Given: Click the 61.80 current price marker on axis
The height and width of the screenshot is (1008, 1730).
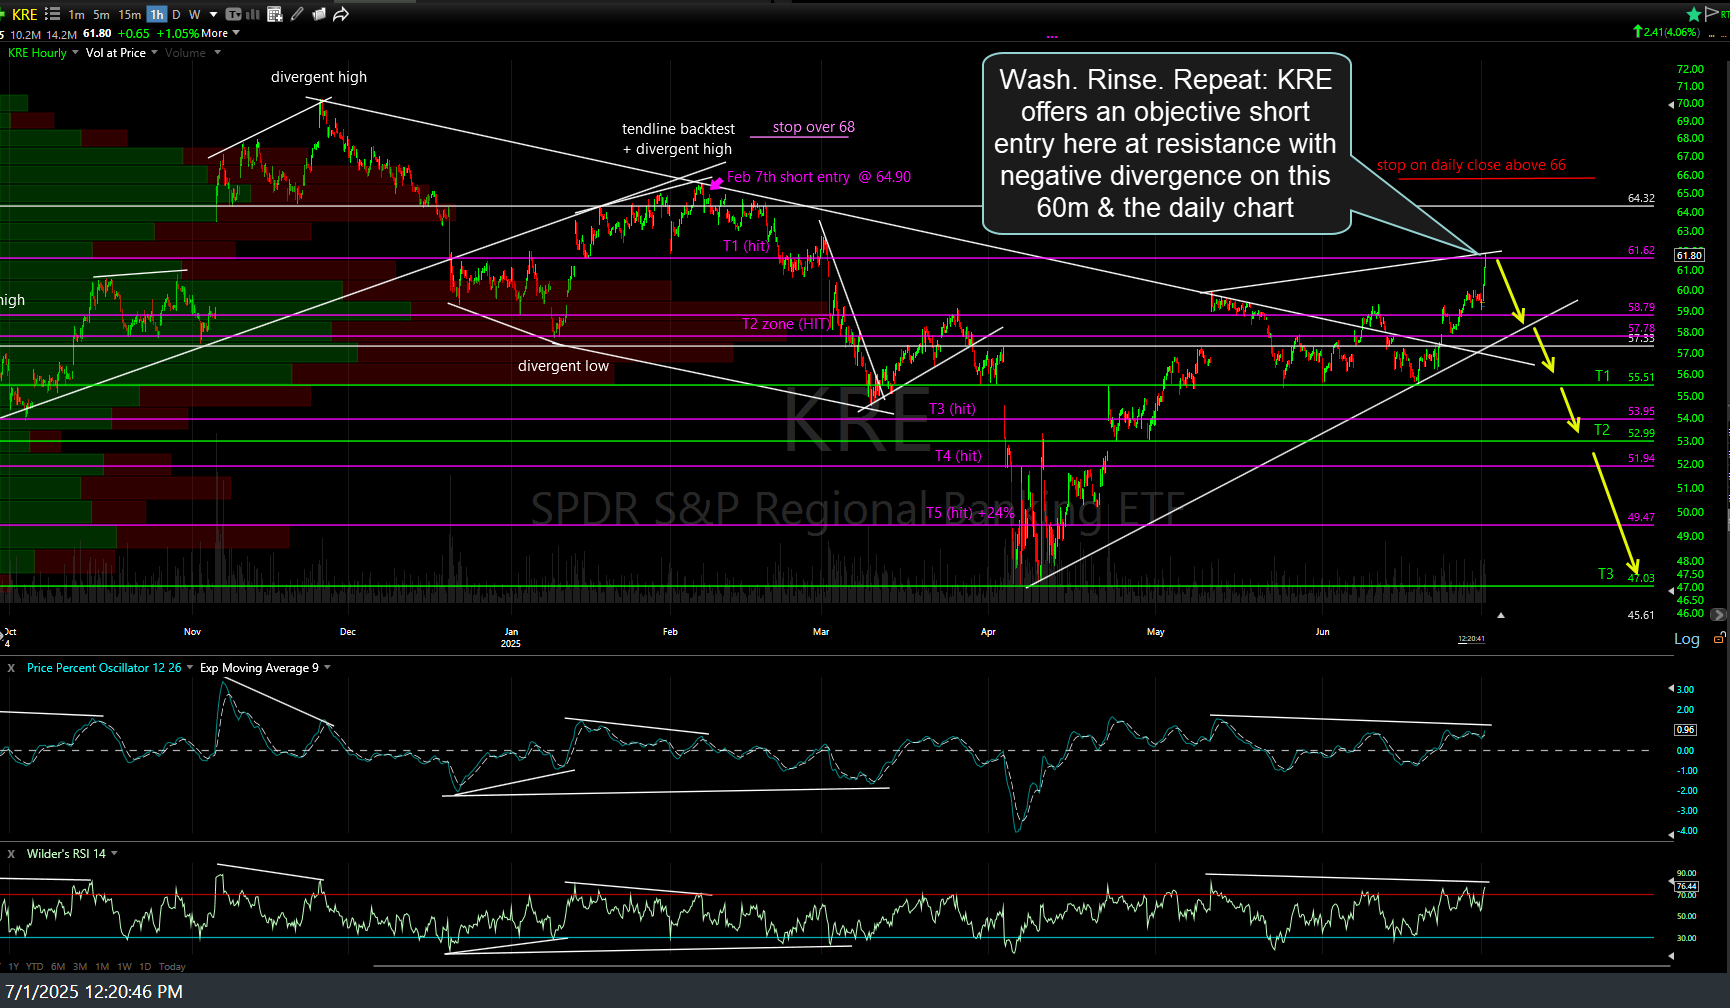Looking at the screenshot, I should click(1688, 256).
